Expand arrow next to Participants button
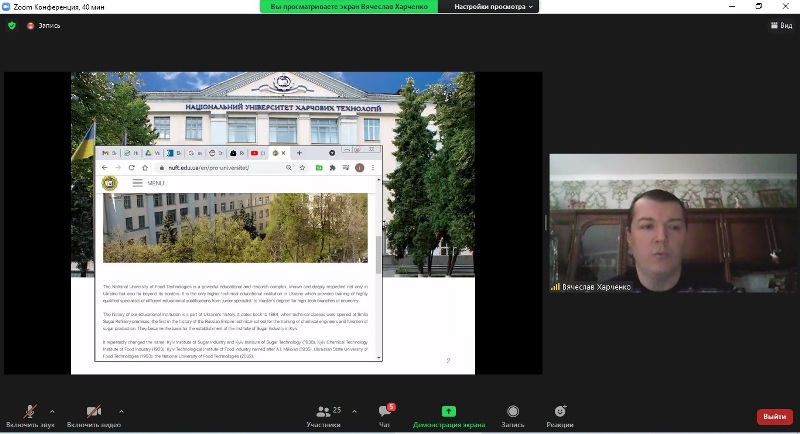The image size is (800, 434). [354, 411]
